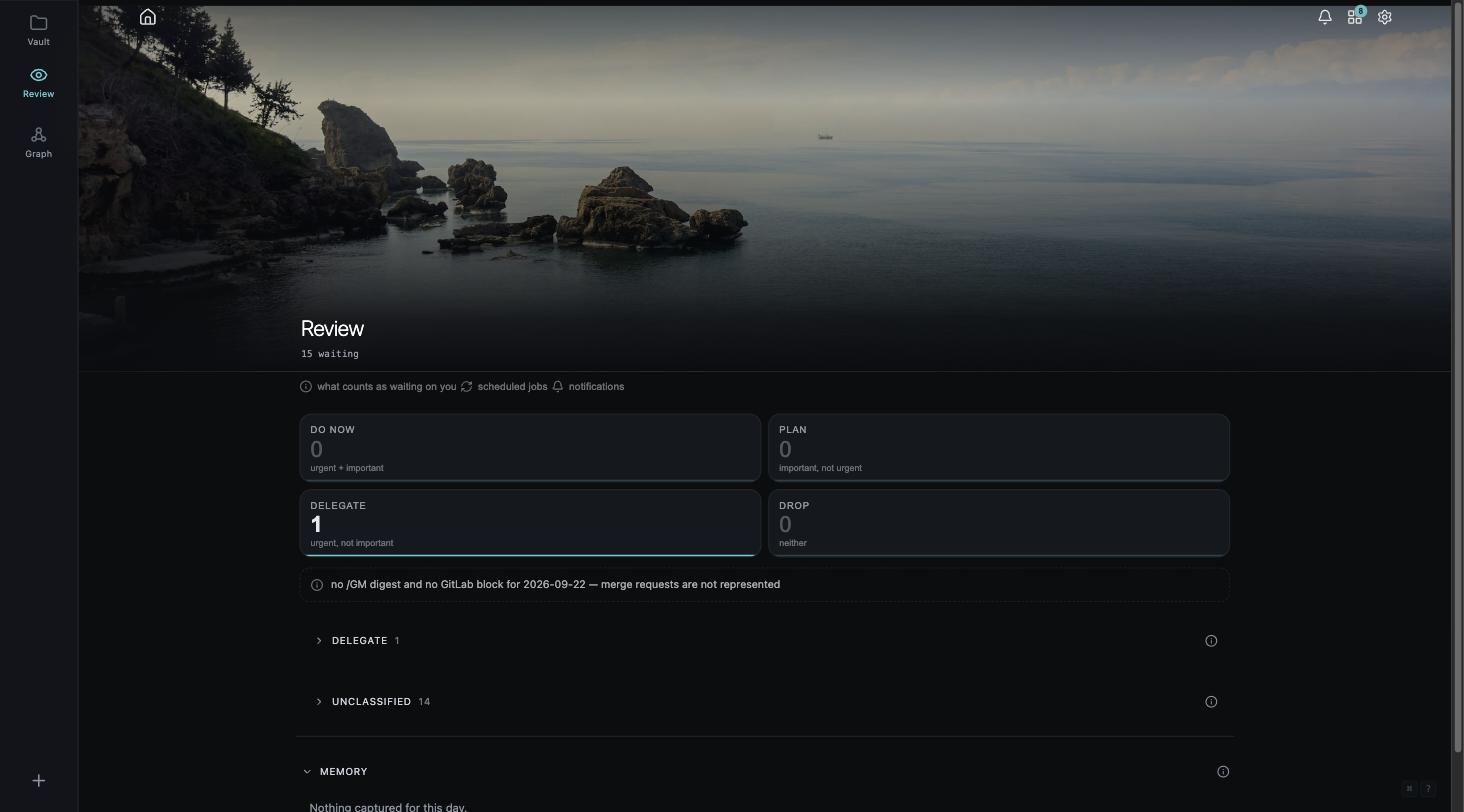
Task: Add a new item with the plus icon
Action: (x=38, y=781)
